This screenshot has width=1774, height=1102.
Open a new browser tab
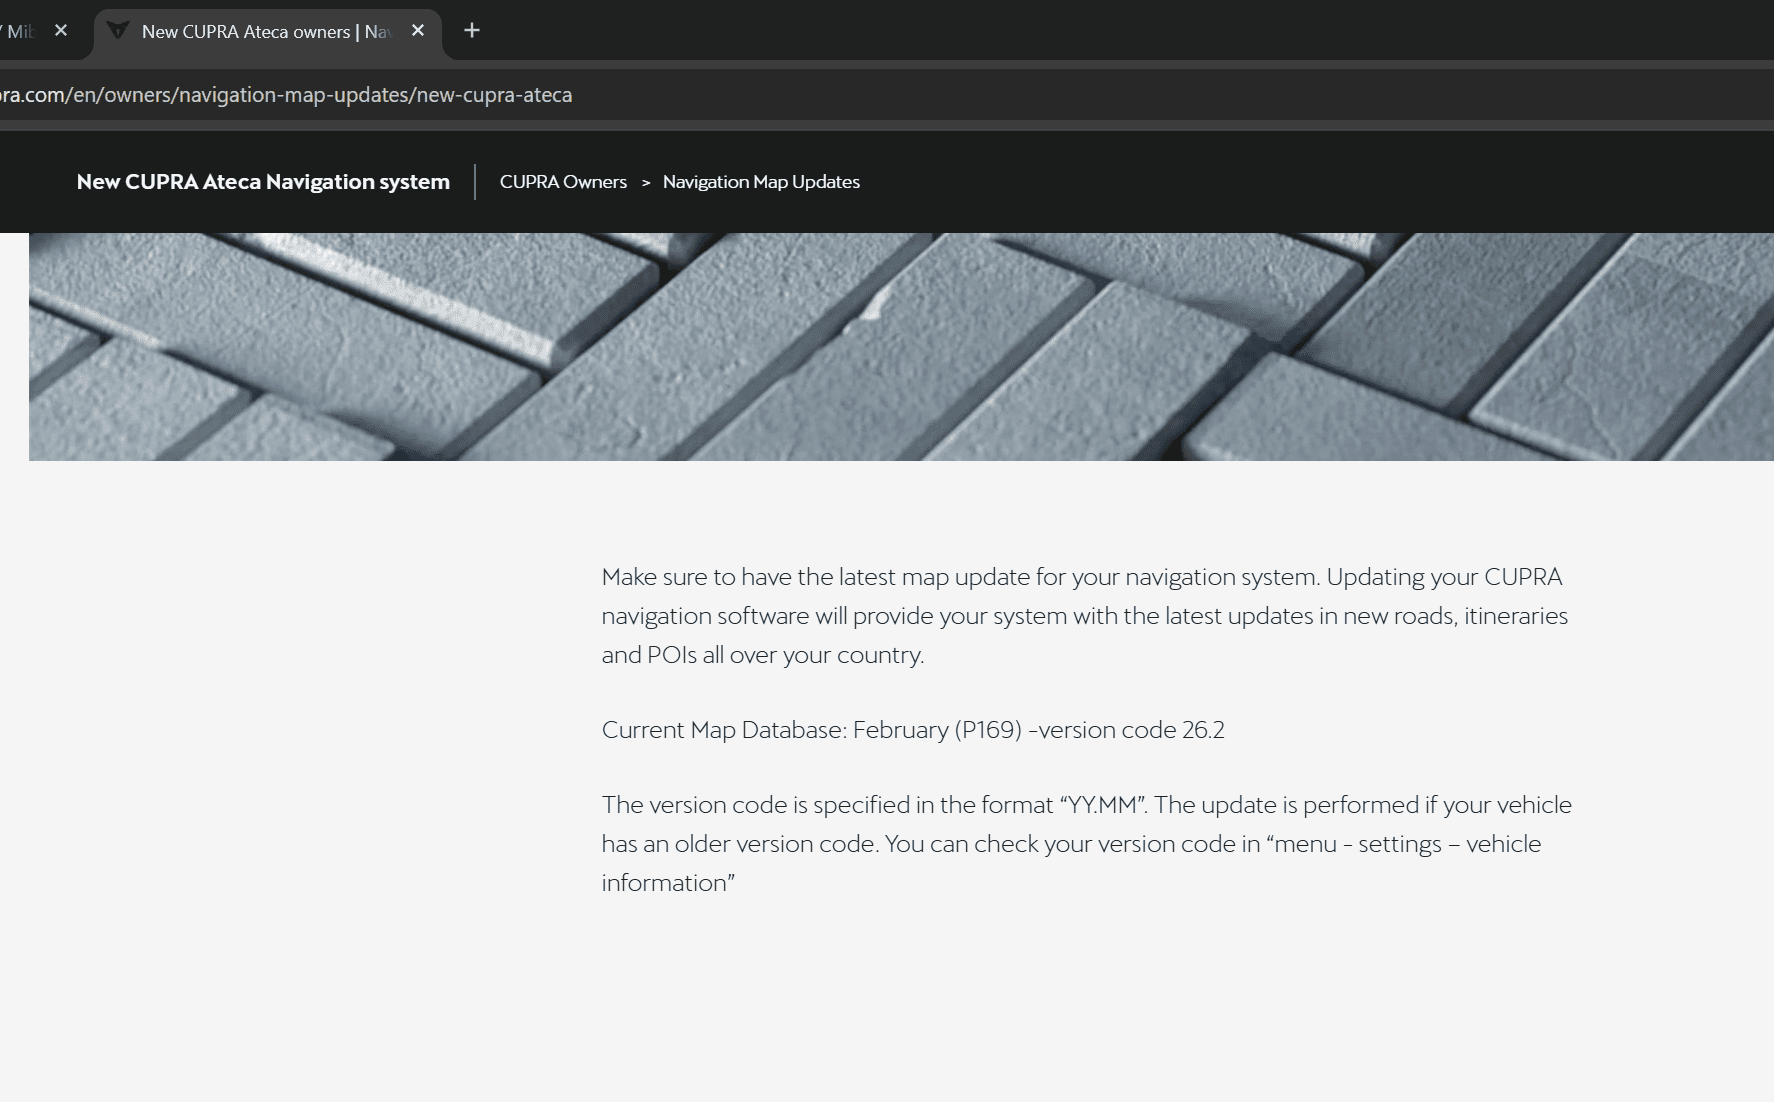[472, 31]
